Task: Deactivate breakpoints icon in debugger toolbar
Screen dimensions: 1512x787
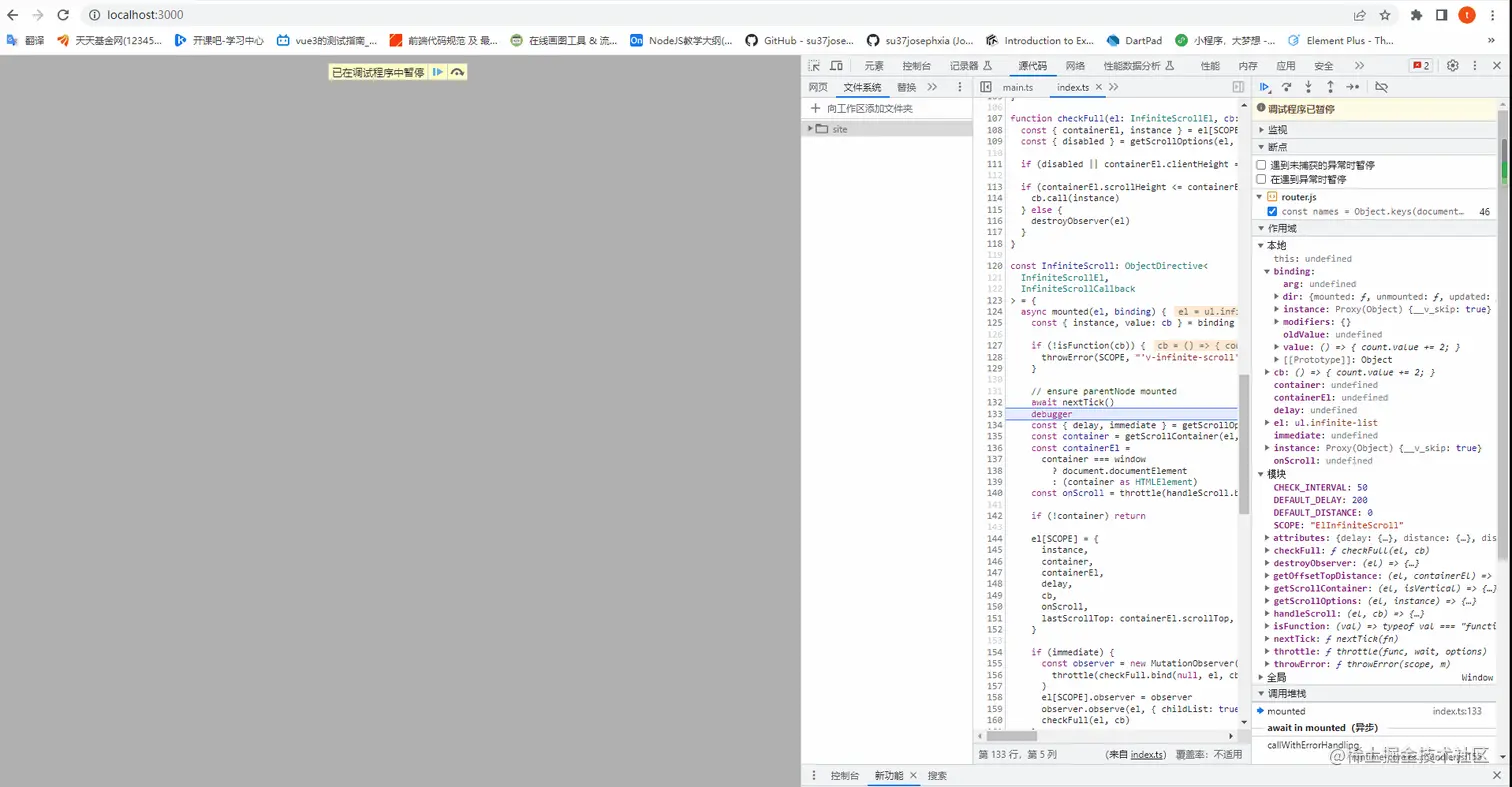Action: [x=1381, y=87]
